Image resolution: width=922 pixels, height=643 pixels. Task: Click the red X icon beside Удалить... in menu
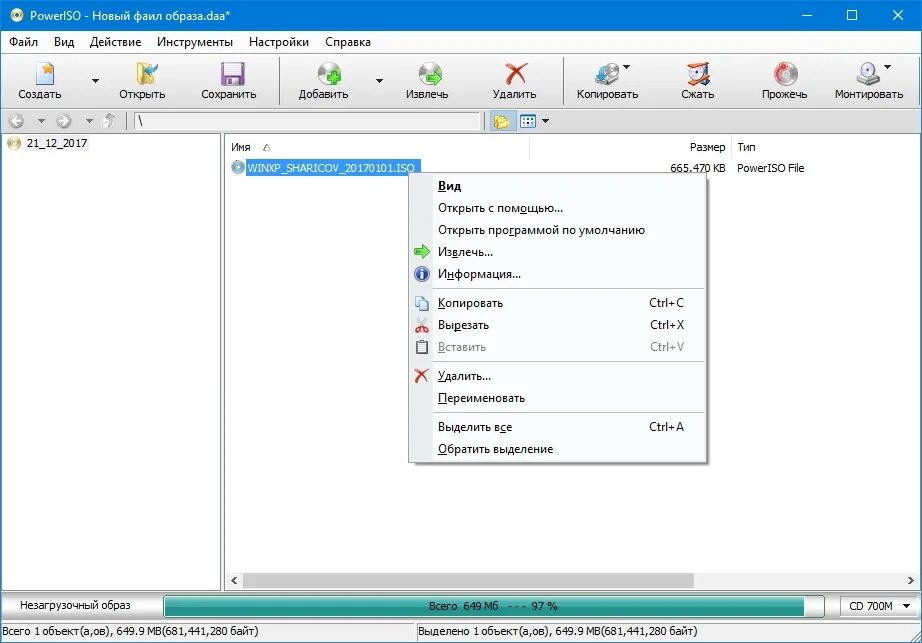[x=421, y=376]
